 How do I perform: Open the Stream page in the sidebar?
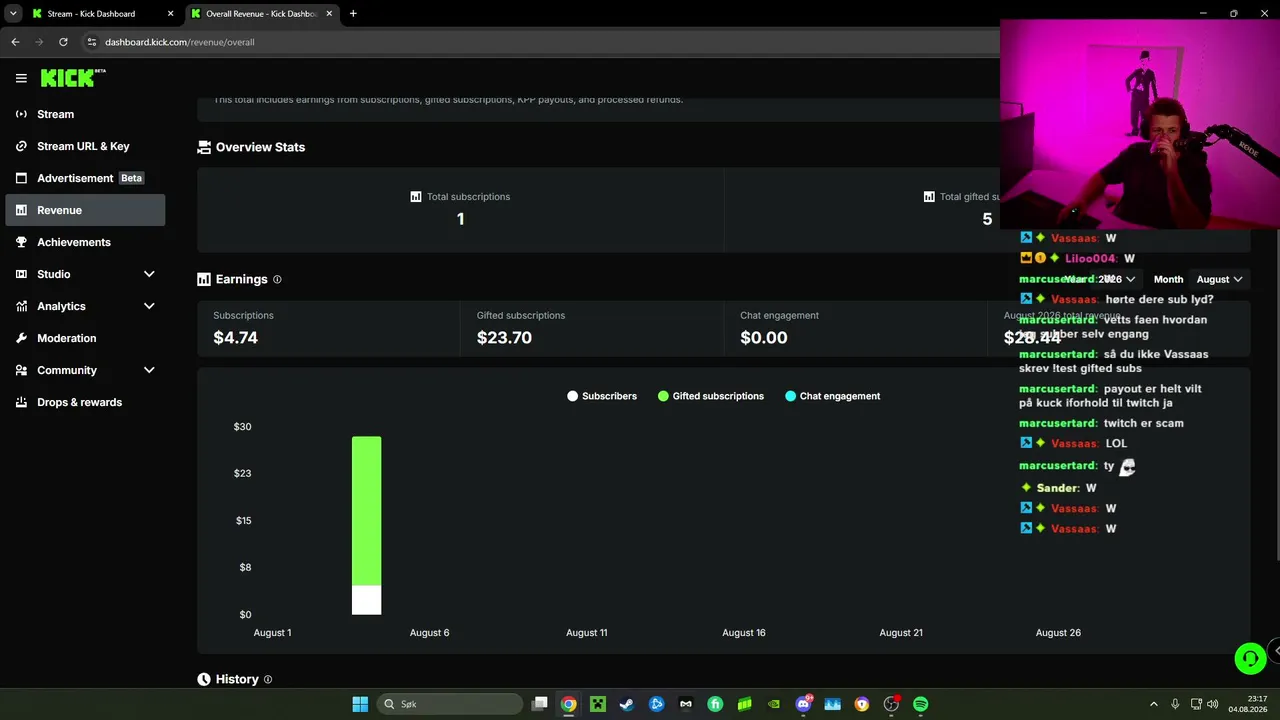tap(85, 114)
